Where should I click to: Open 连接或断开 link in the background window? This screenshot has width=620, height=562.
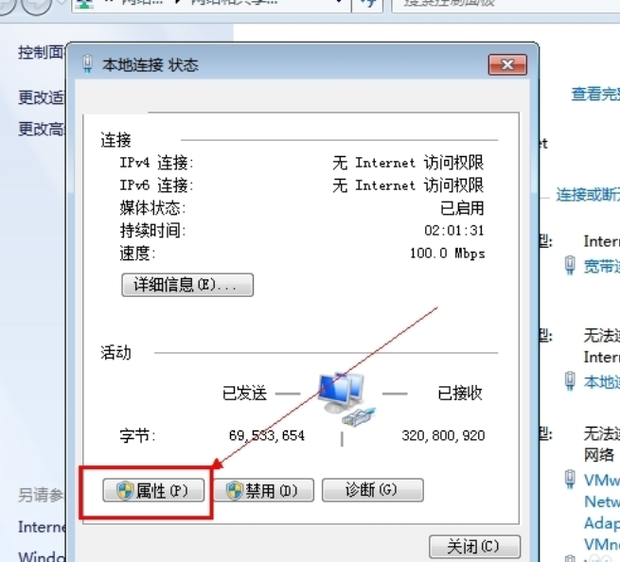pos(588,195)
